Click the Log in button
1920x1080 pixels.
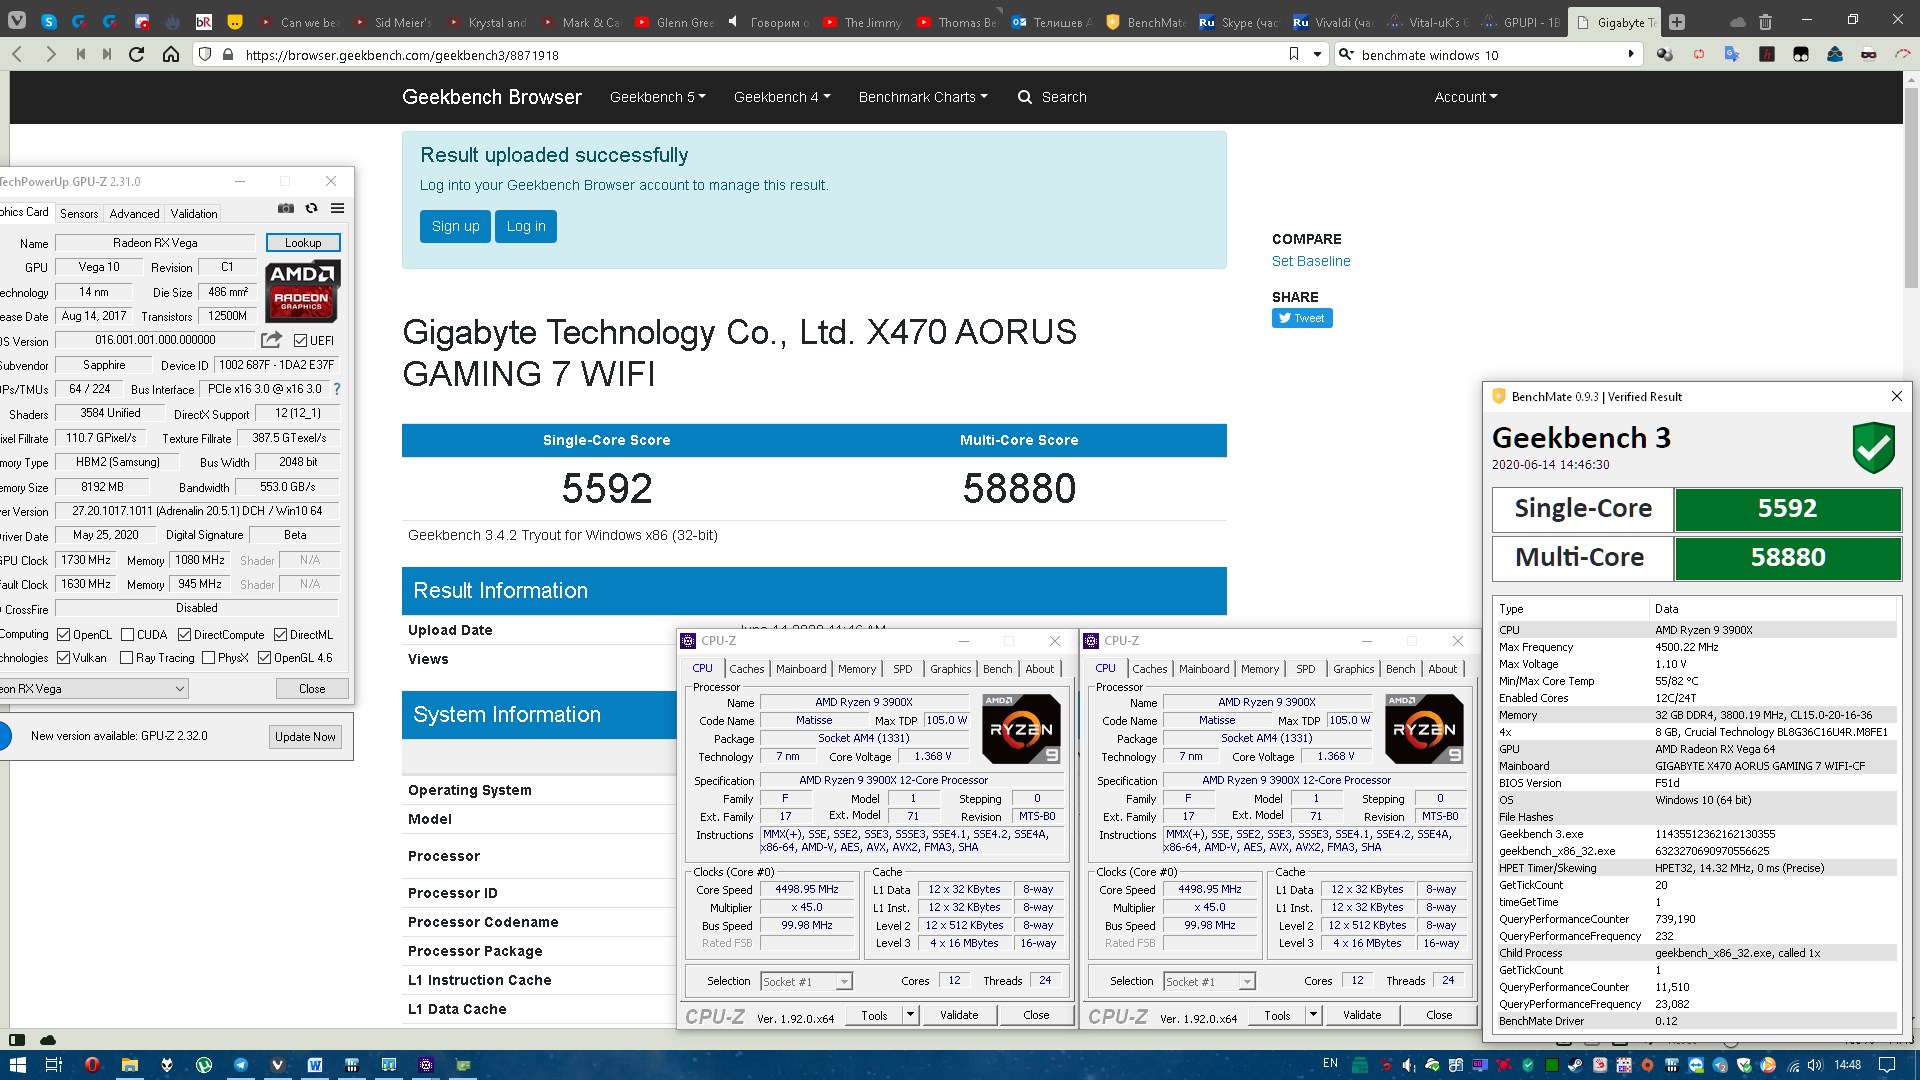tap(526, 226)
